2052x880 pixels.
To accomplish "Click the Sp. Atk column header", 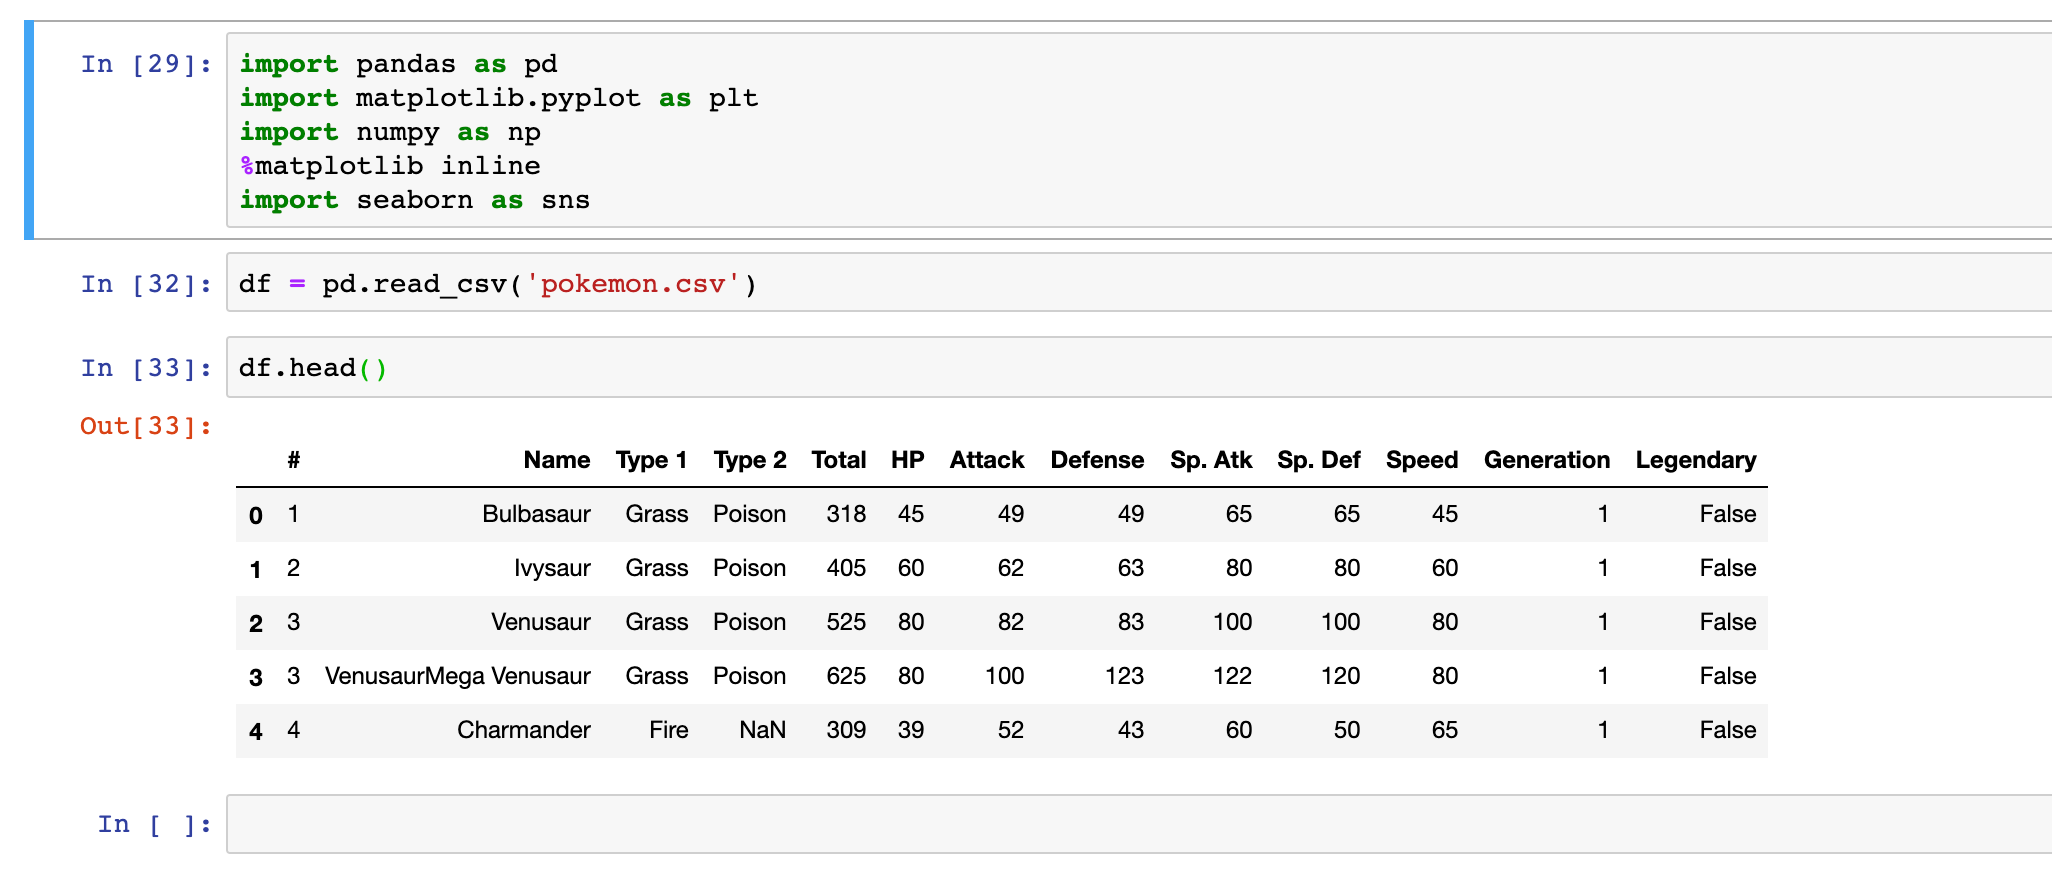I will point(1211,460).
